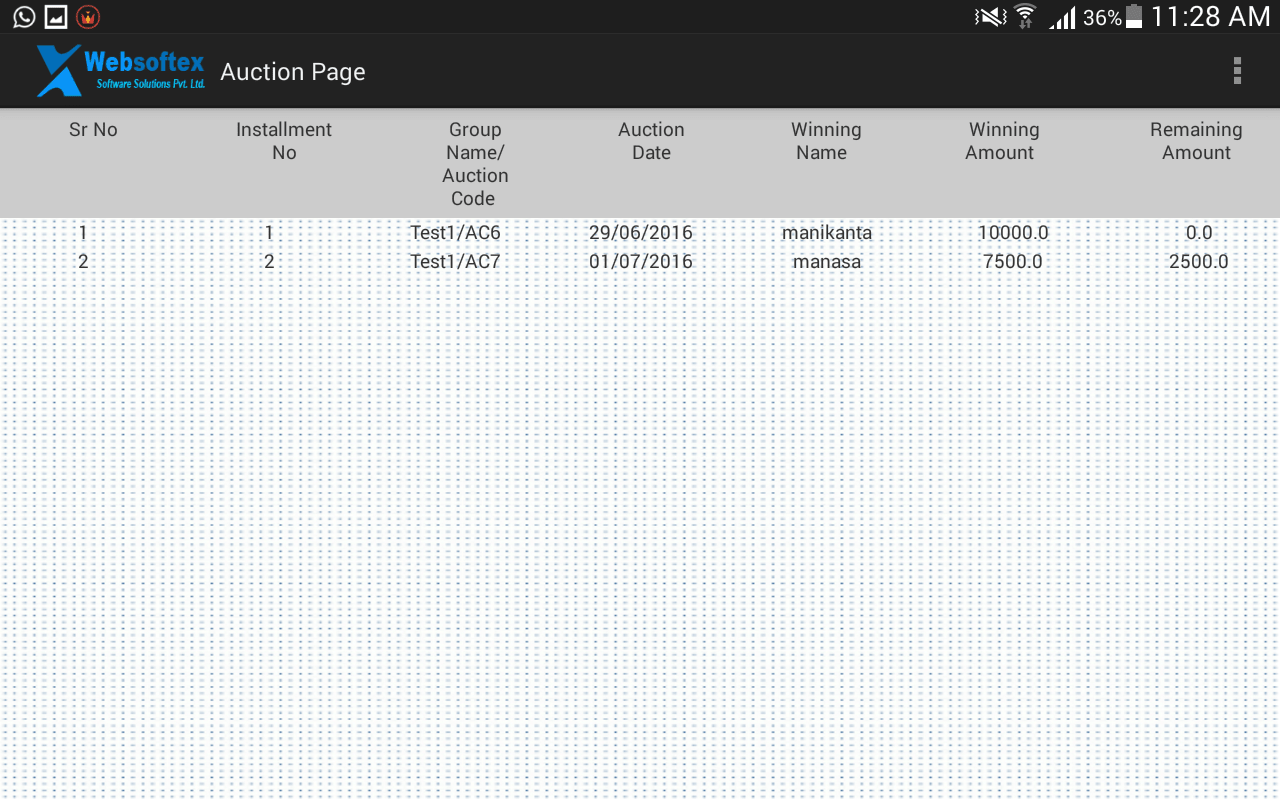This screenshot has width=1280, height=800.
Task: Tap the Wi-Fi status icon
Action: click(1025, 17)
